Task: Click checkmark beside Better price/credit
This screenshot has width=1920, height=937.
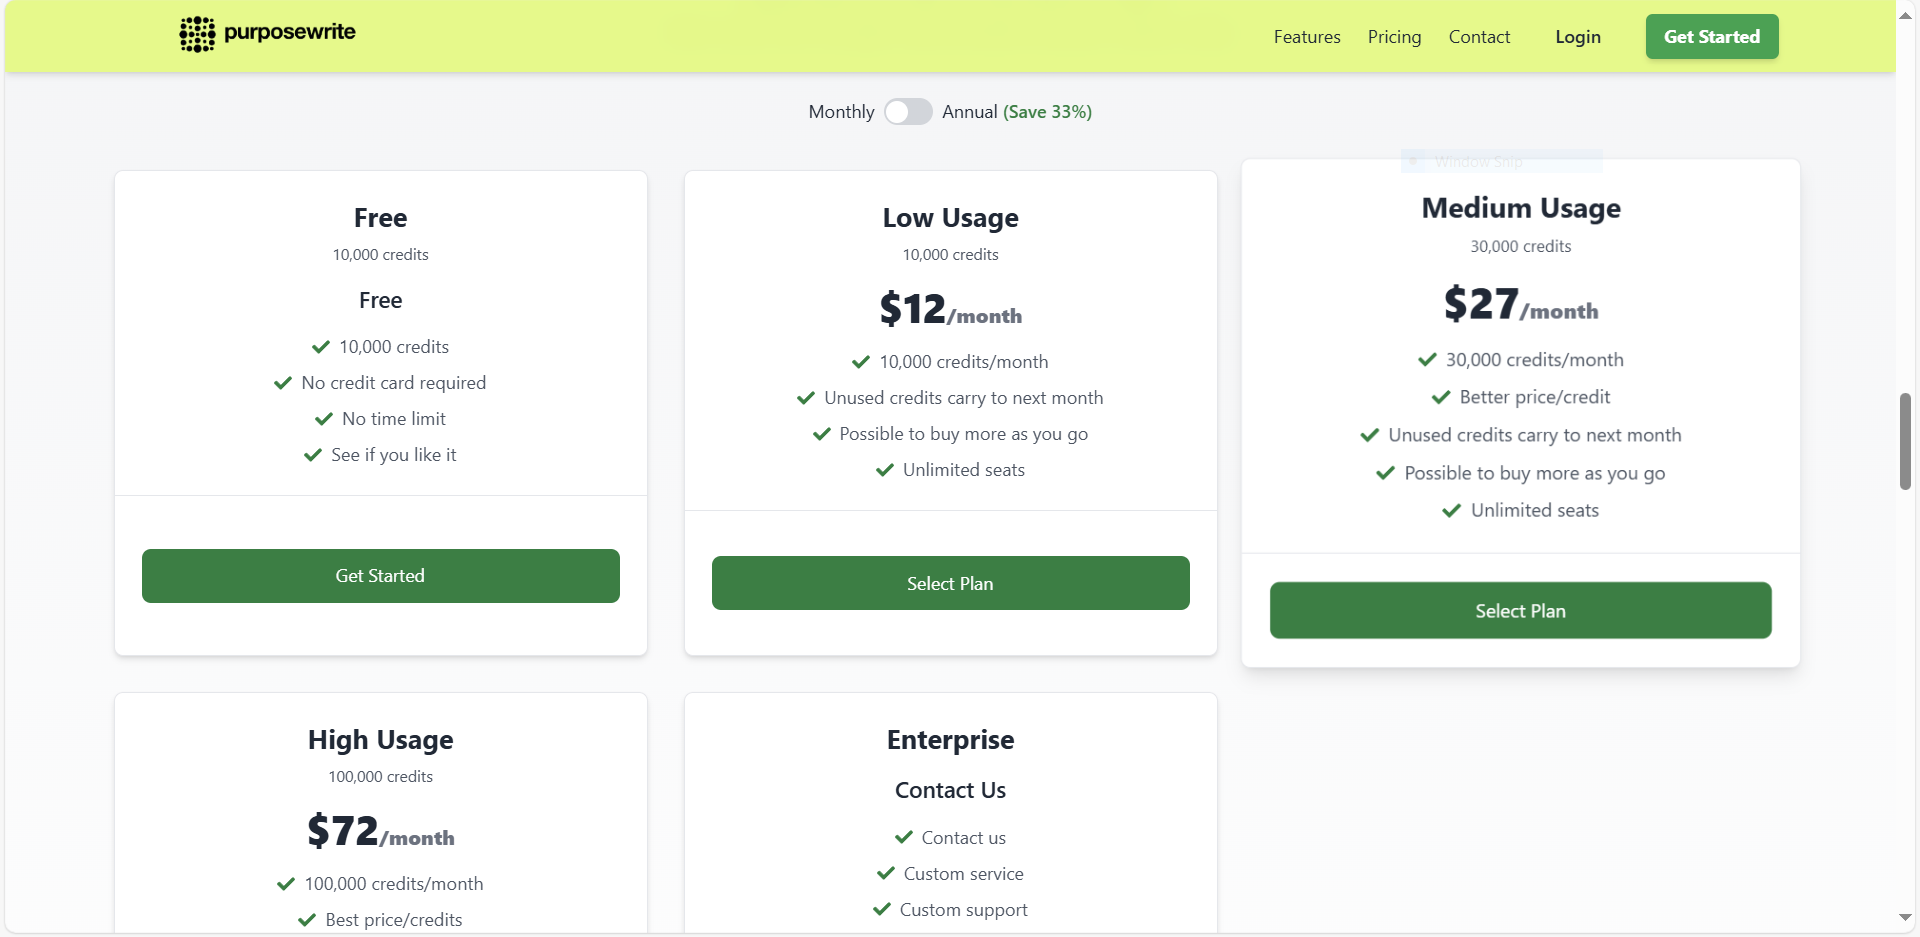Action: [x=1441, y=397]
